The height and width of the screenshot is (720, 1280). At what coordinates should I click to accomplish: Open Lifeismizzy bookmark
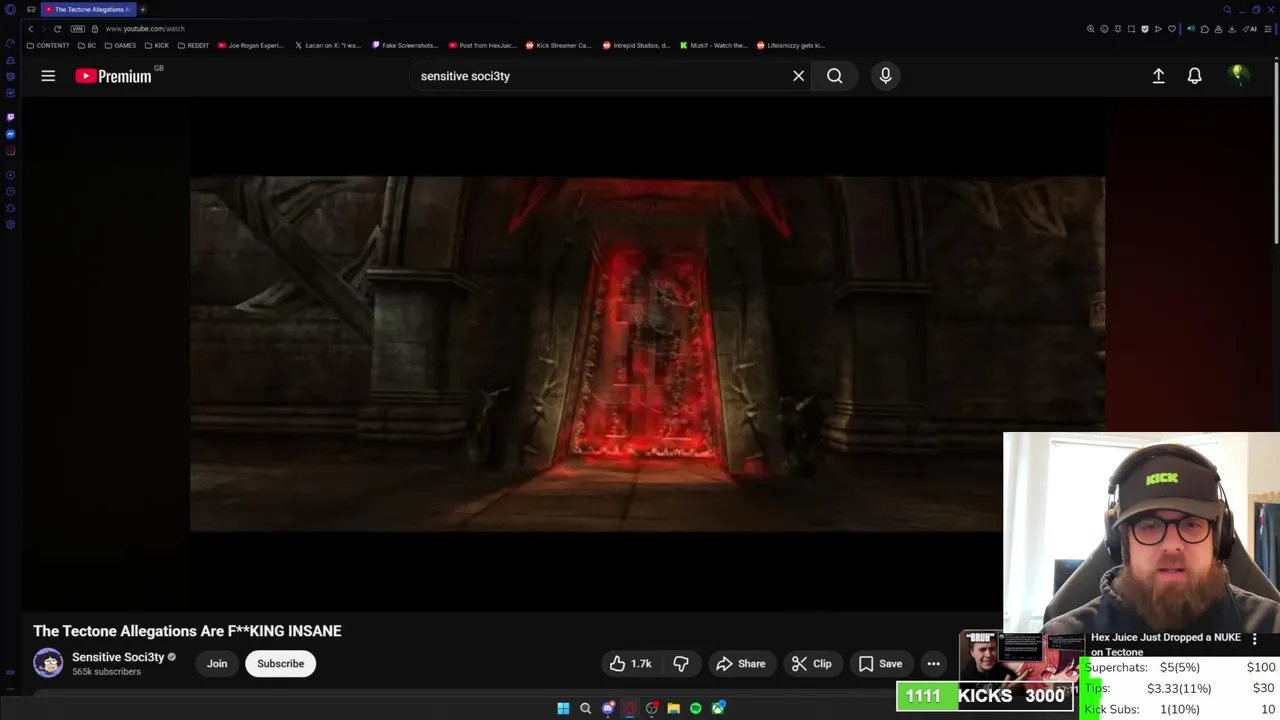point(791,45)
